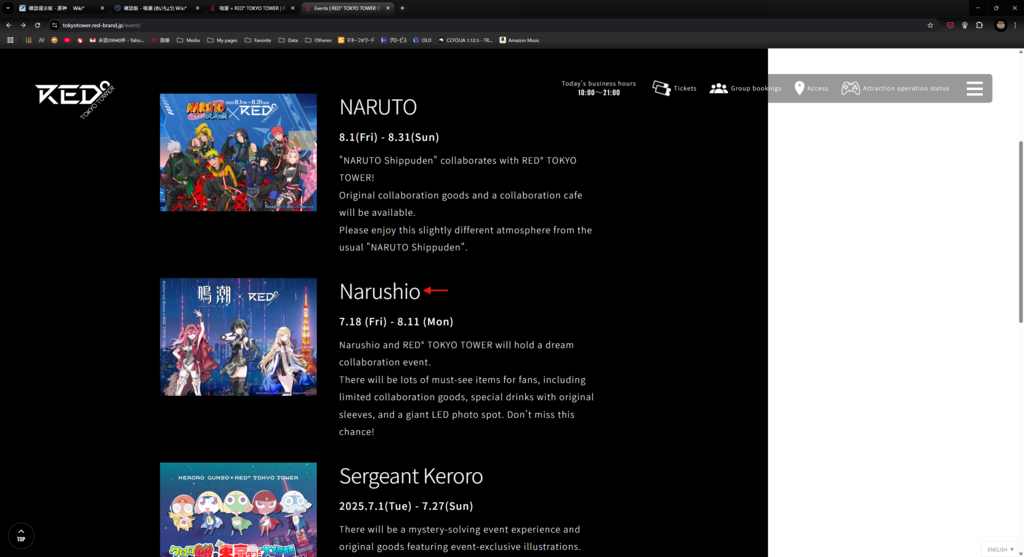Click the date 8.1(Fri) - 8.31(Sun)
This screenshot has height=557, width=1024.
pos(389,137)
